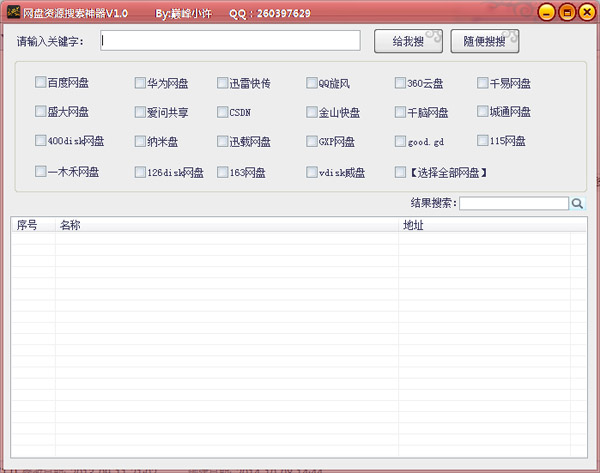Viewport: 600px width, 473px height.
Task: Toggle the 千脑网盘 checkbox
Action: pos(400,112)
